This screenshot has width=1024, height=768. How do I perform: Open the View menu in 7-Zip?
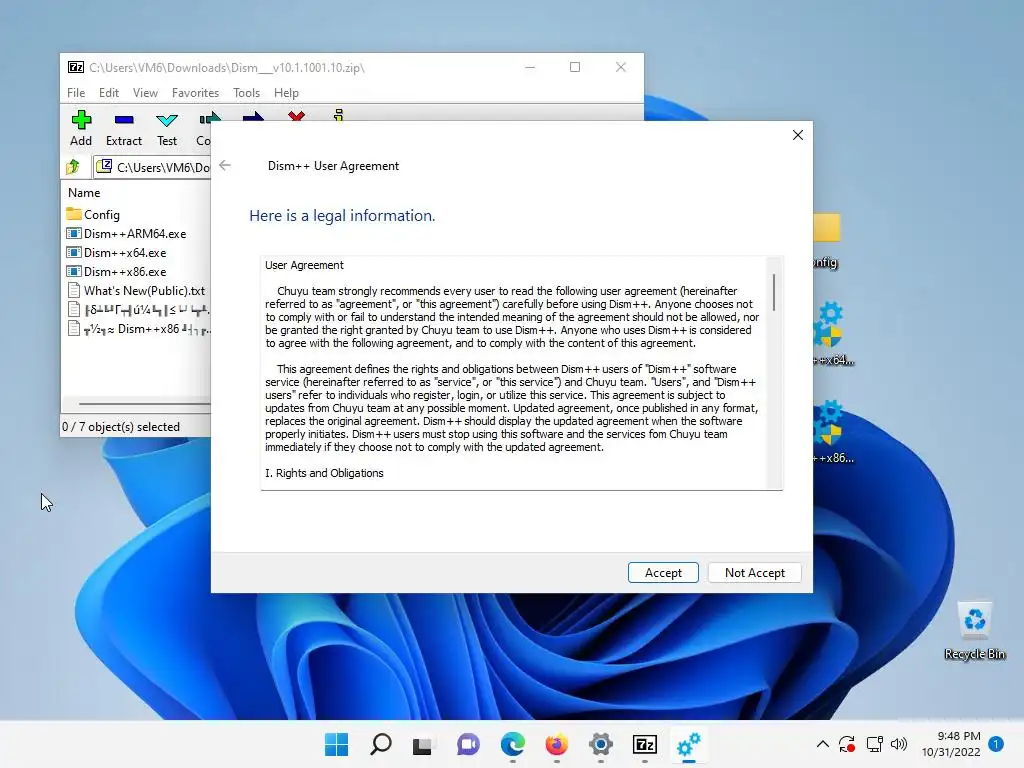coord(145,93)
